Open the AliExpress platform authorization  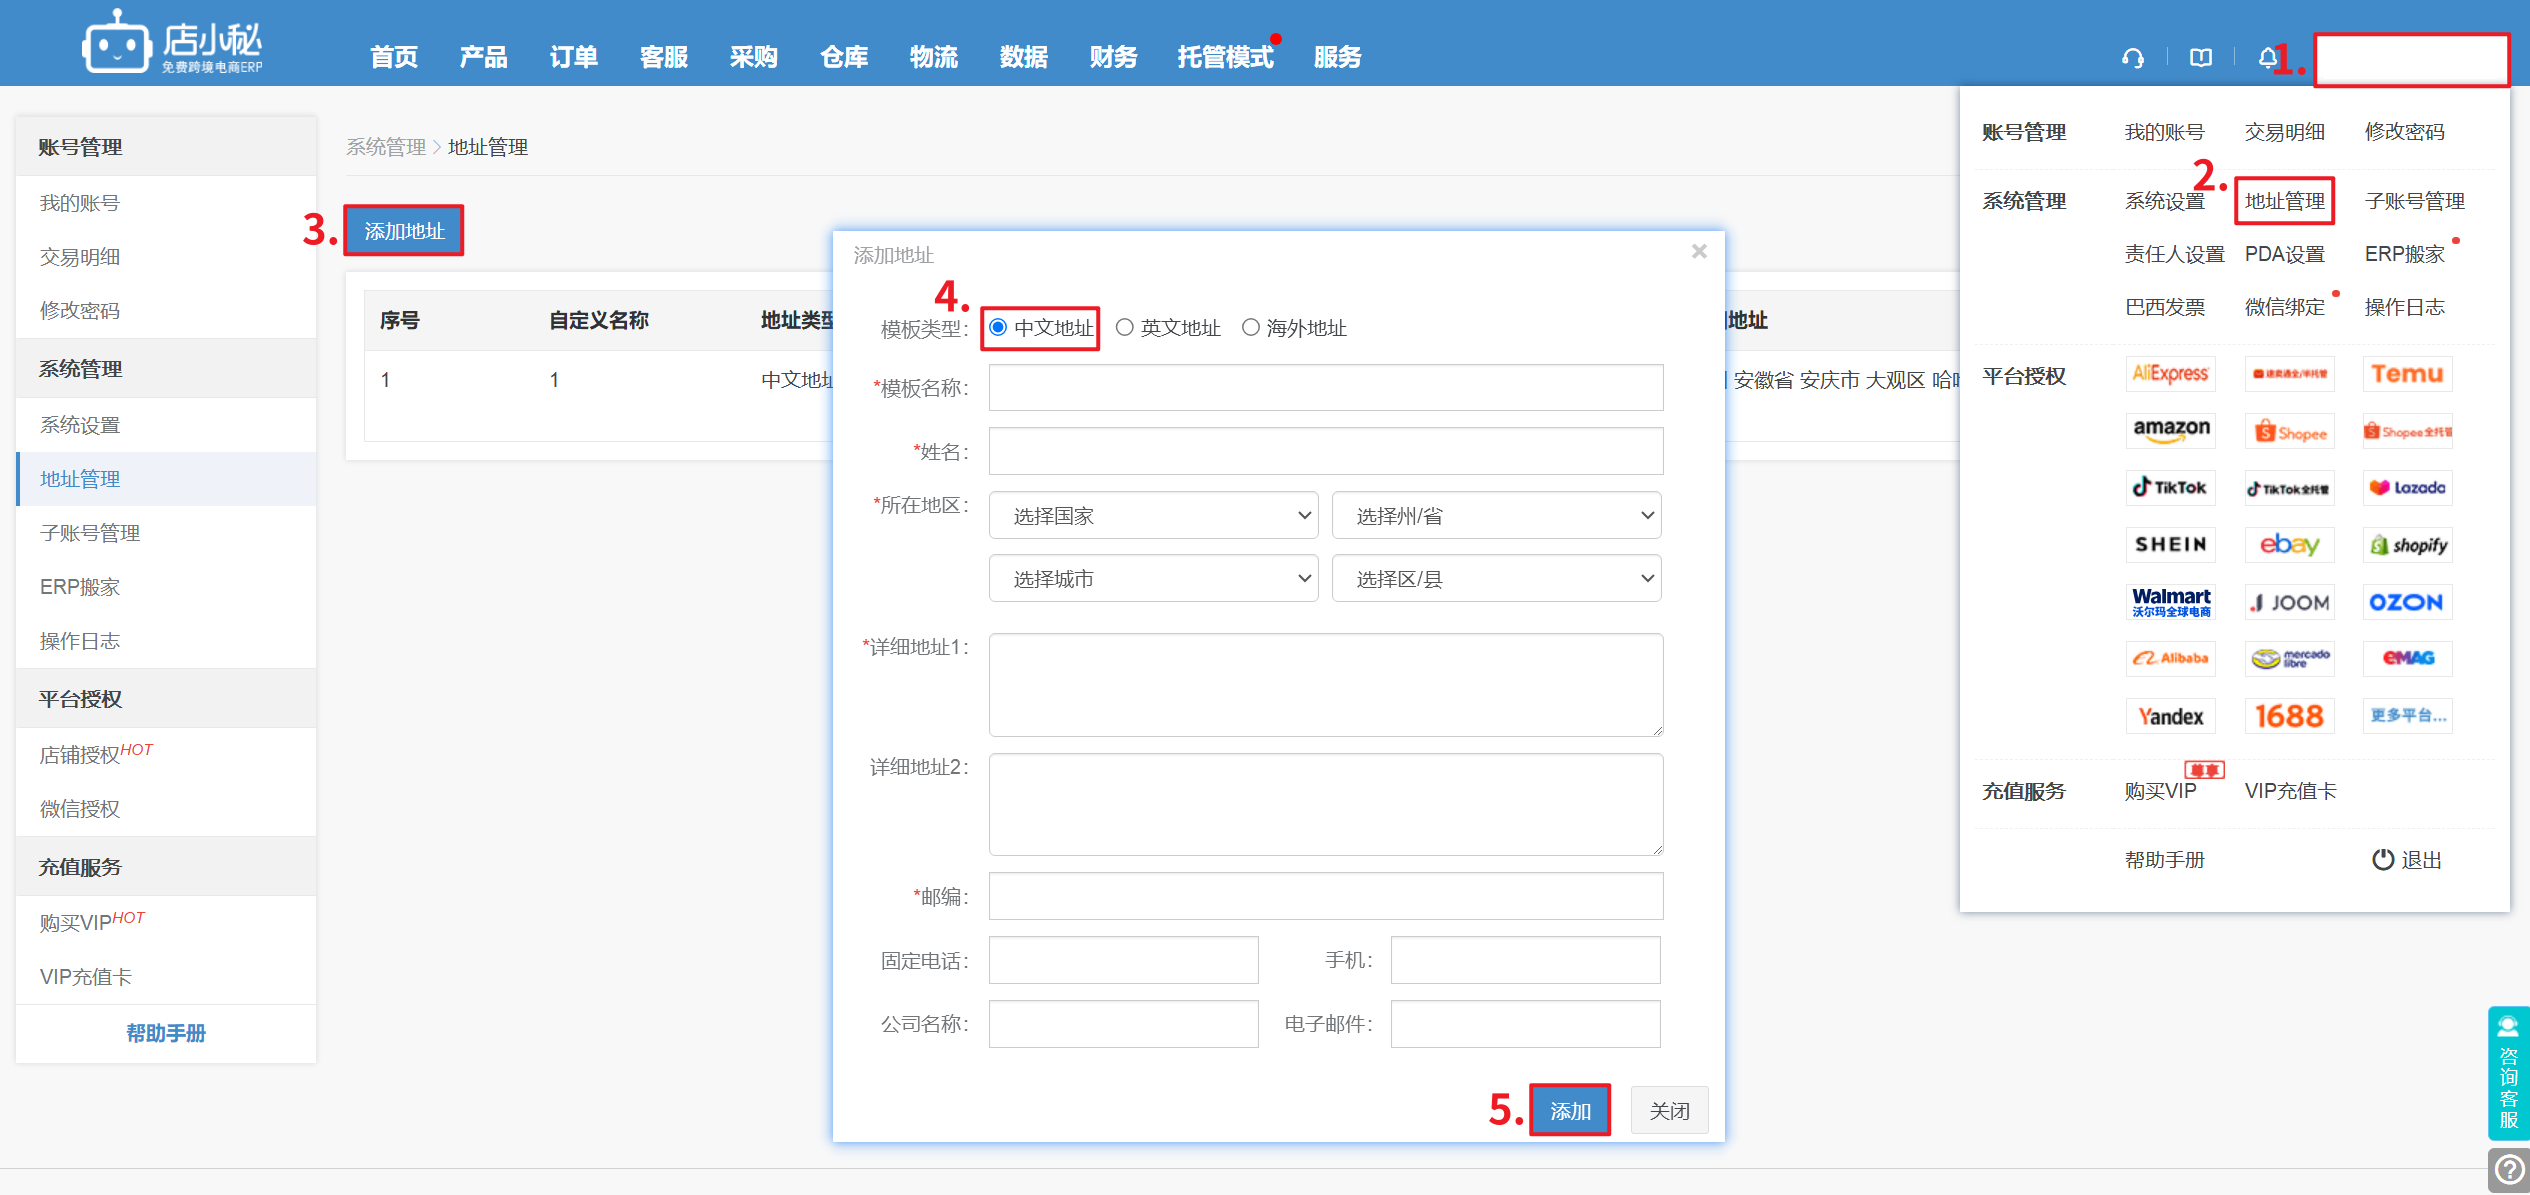coord(2170,374)
